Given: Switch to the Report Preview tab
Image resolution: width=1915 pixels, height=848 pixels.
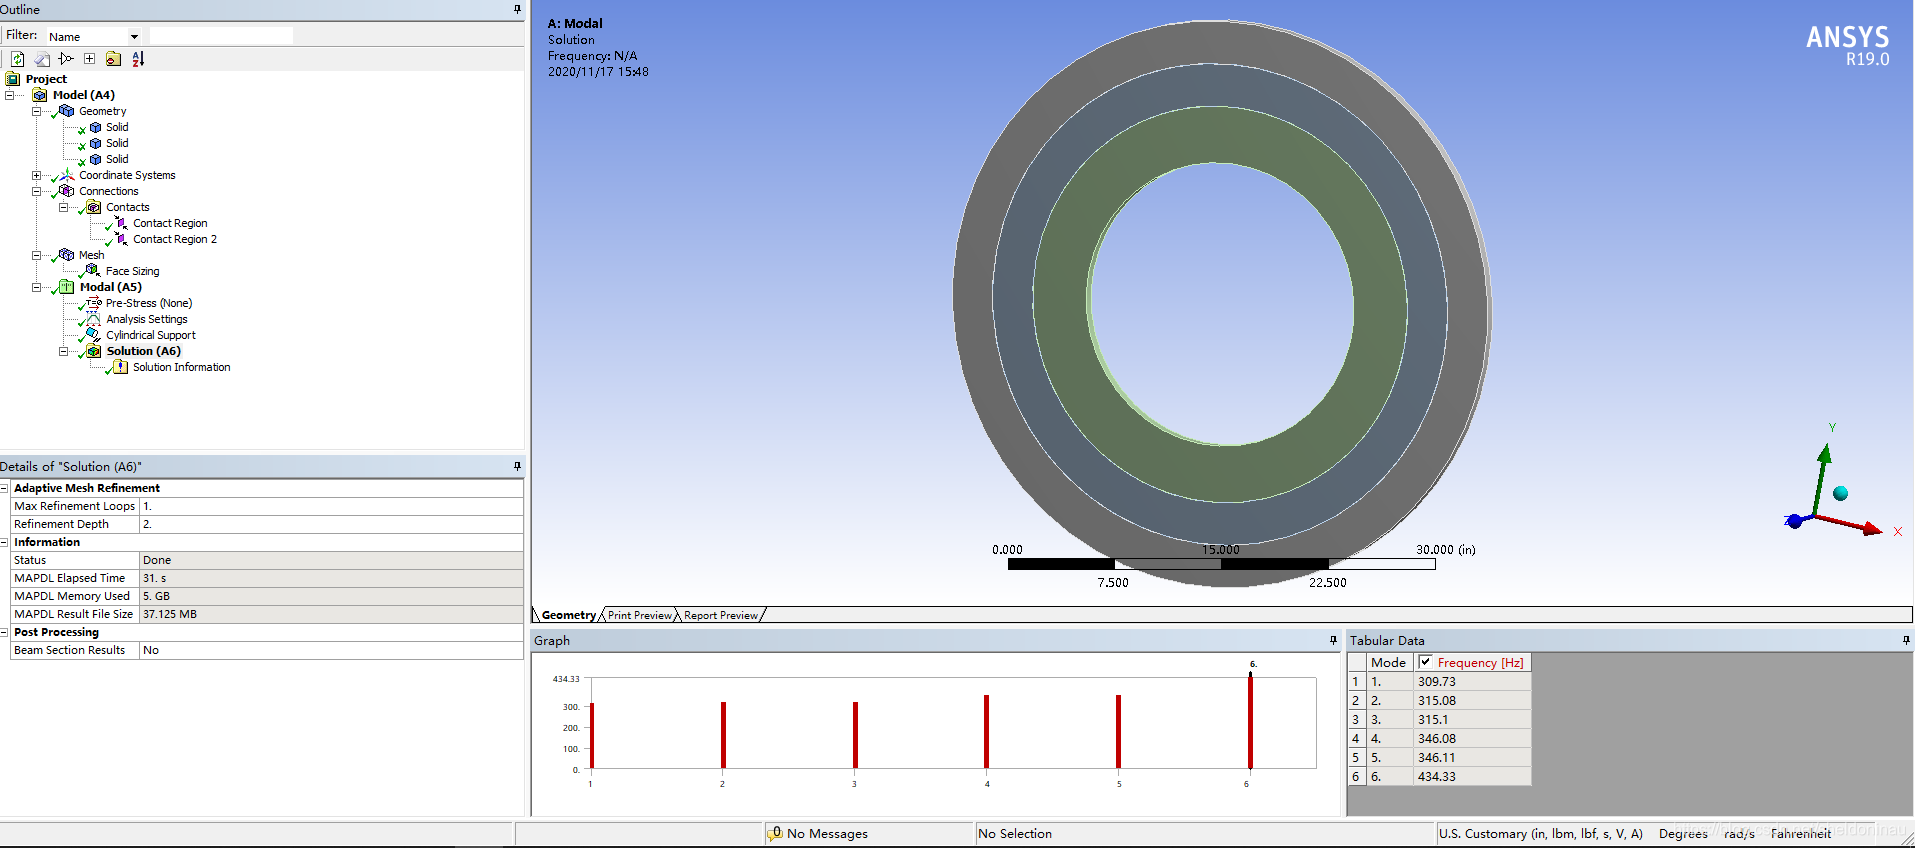Looking at the screenshot, I should pyautogui.click(x=721, y=615).
